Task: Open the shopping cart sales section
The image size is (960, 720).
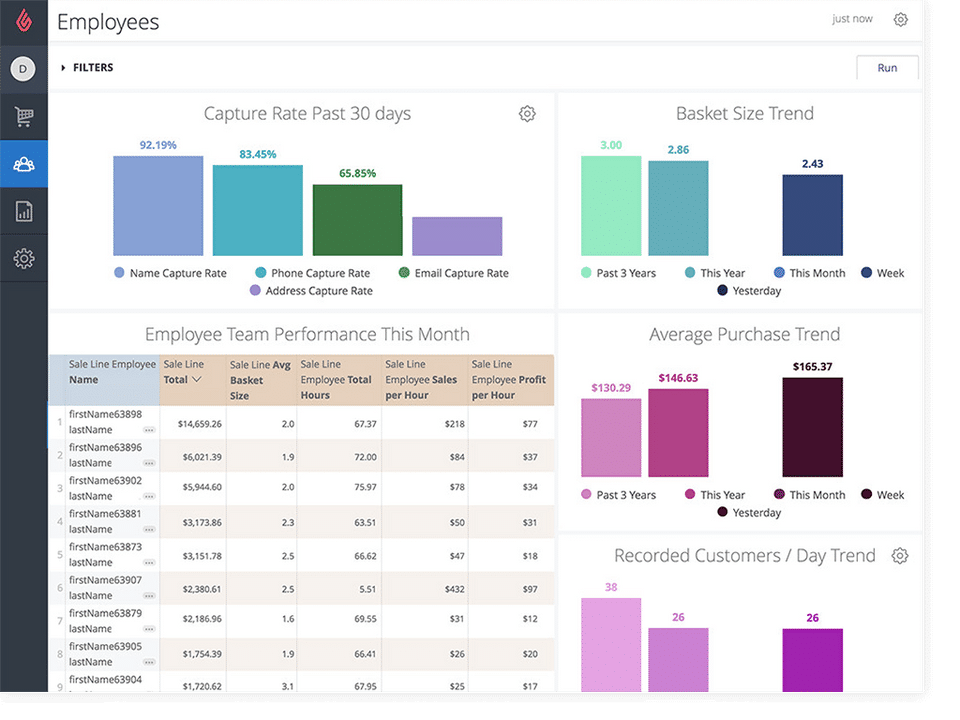Action: pyautogui.click(x=24, y=116)
